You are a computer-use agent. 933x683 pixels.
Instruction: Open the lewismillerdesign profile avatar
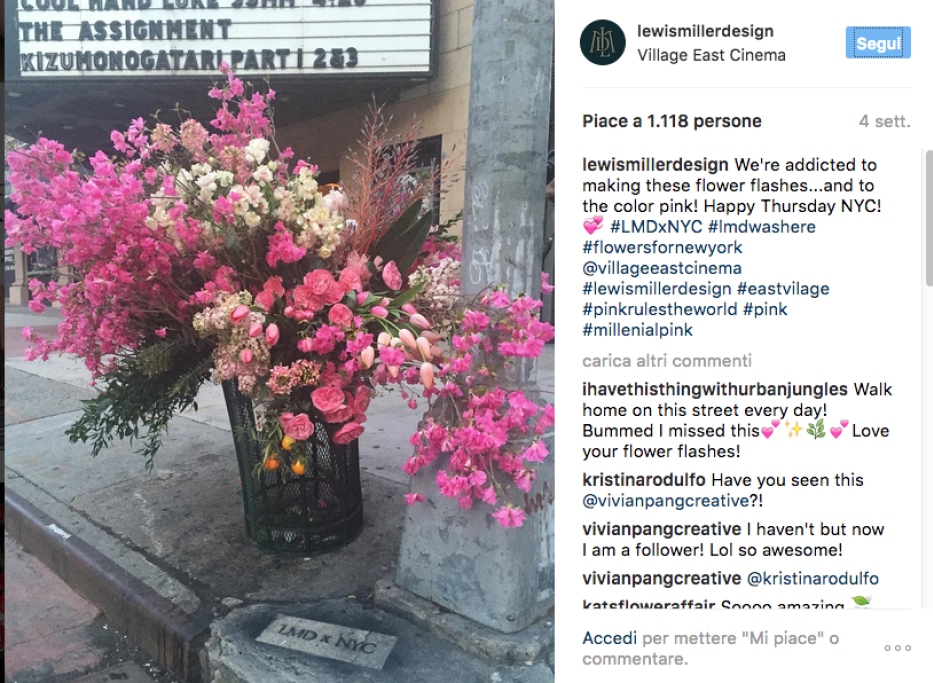(602, 42)
